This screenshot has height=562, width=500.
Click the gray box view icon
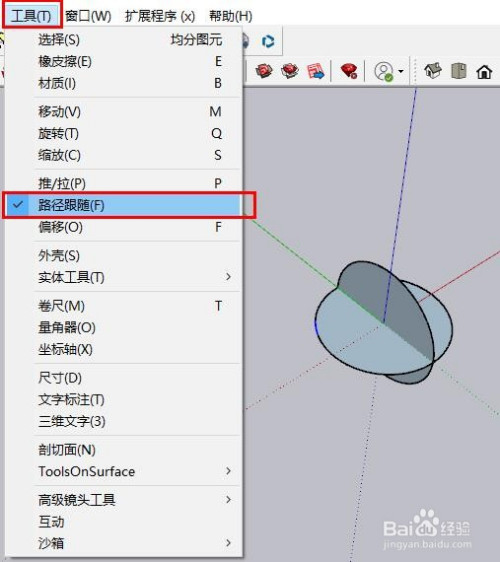click(x=459, y=71)
